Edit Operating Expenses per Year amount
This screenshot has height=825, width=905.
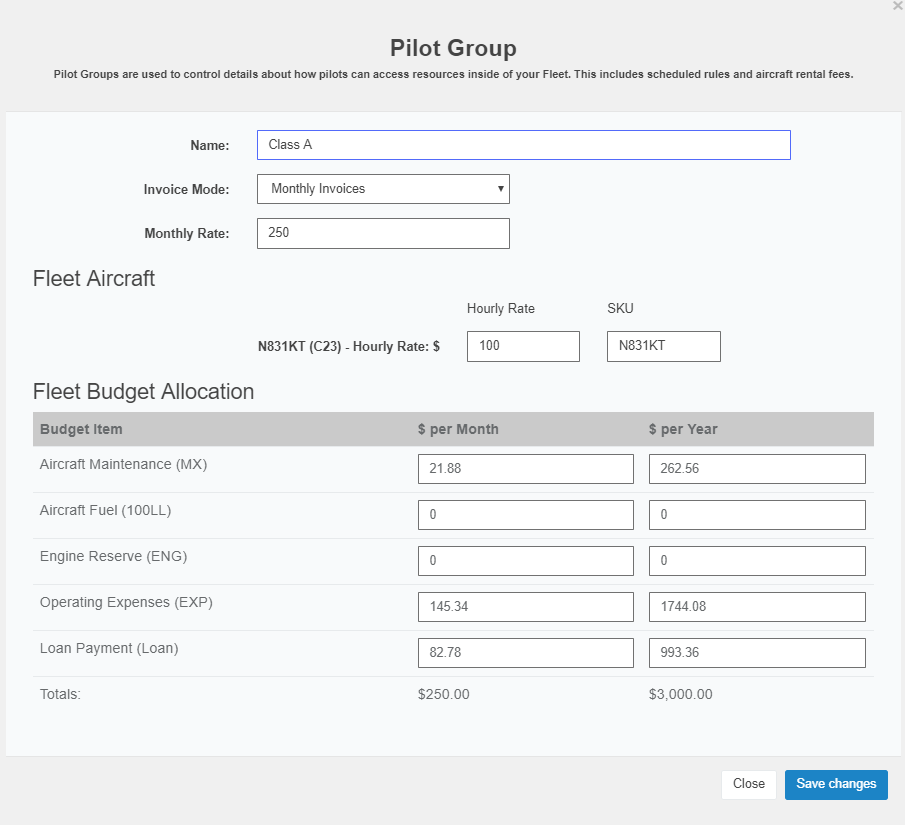pos(757,607)
